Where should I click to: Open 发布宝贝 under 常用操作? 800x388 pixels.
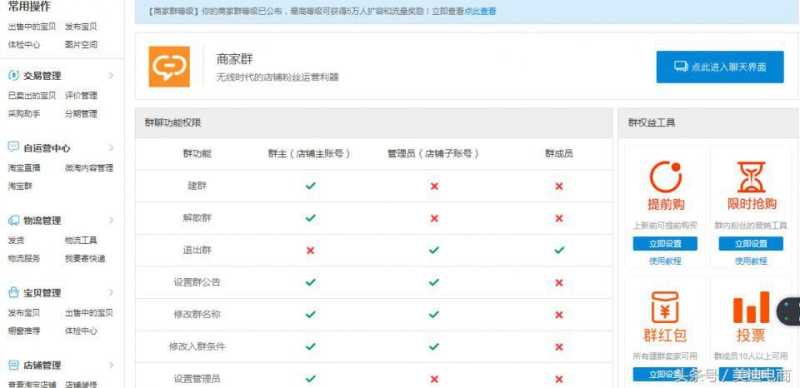pyautogui.click(x=81, y=27)
